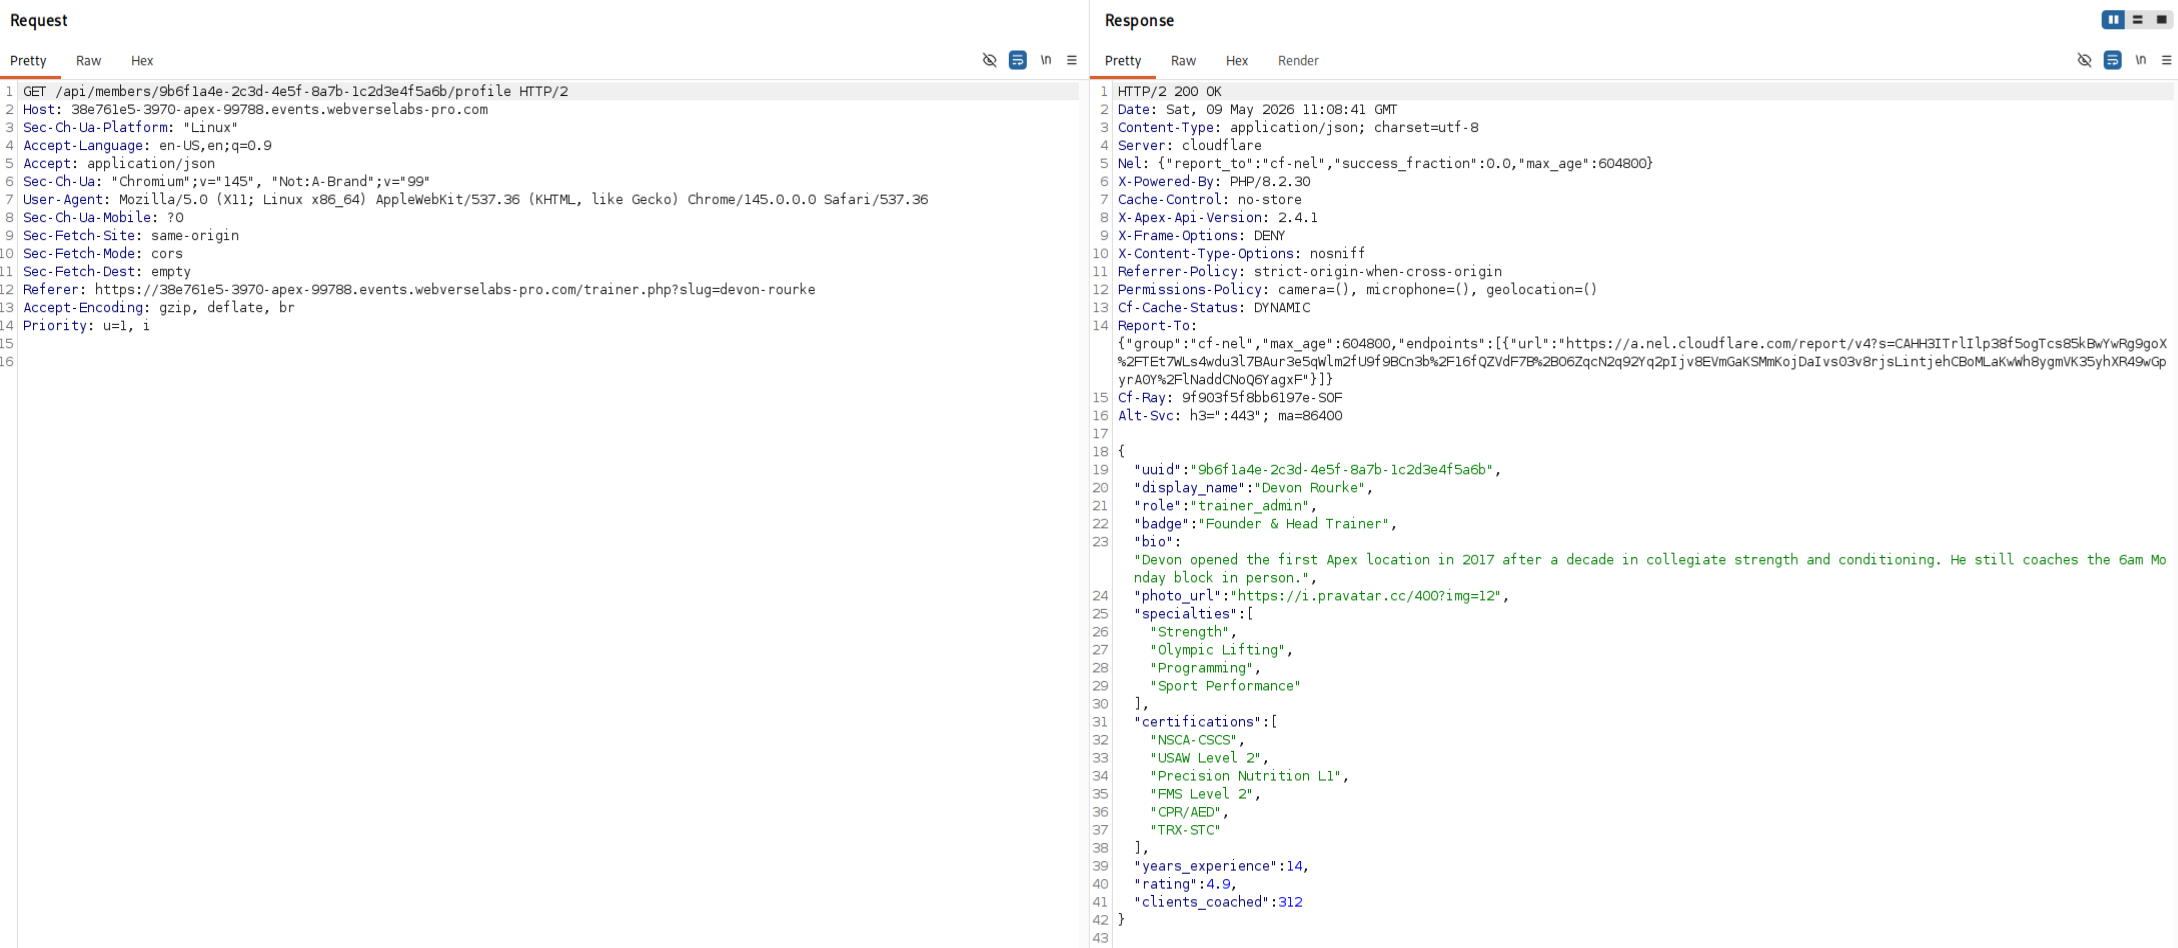Click the Cf-Cache-Status DYNAMIC header
2178x948 pixels.
click(1214, 307)
